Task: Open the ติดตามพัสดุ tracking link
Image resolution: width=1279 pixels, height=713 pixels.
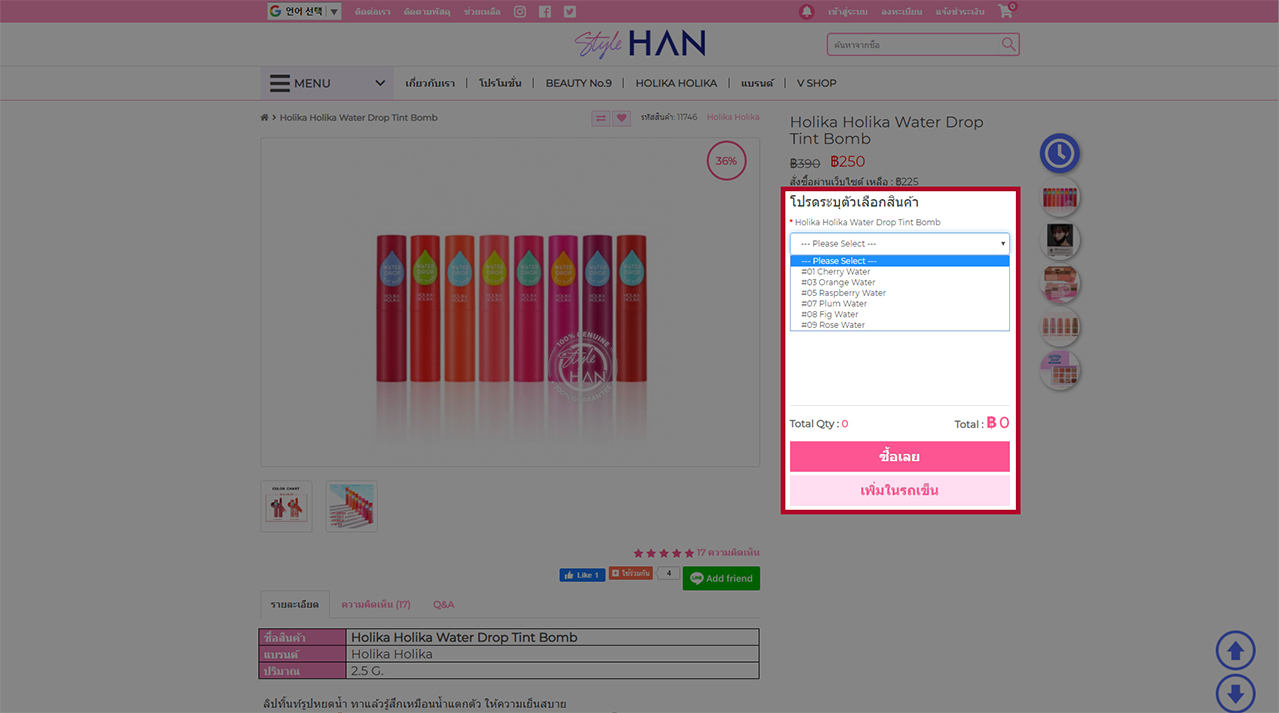Action: point(427,12)
